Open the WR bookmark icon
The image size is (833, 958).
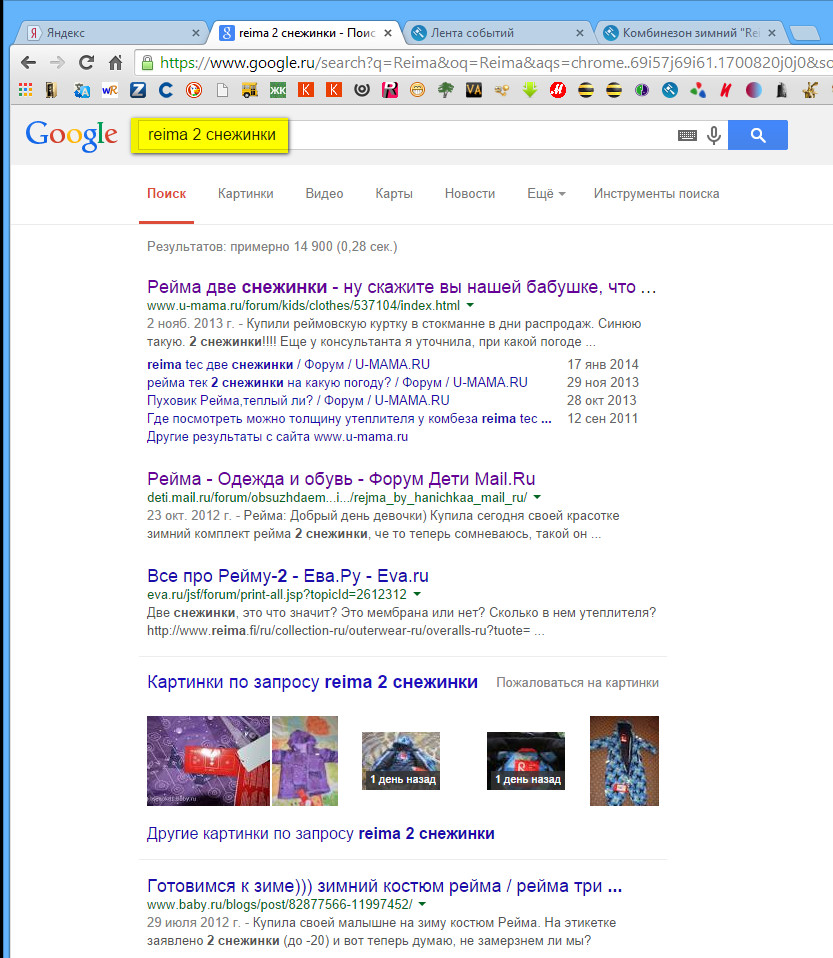(109, 90)
